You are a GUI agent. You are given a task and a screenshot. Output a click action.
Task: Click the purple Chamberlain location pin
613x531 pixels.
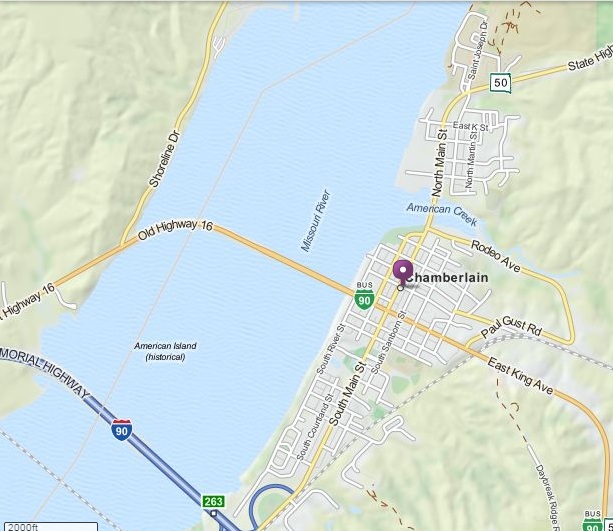pos(403,273)
